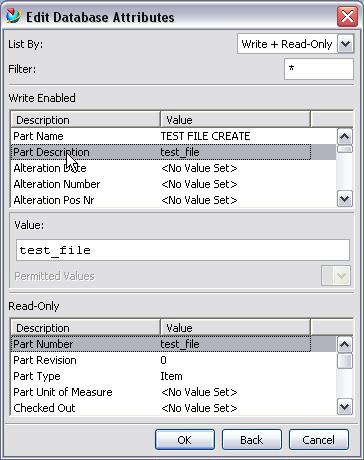Select the Part Name row

click(x=173, y=136)
